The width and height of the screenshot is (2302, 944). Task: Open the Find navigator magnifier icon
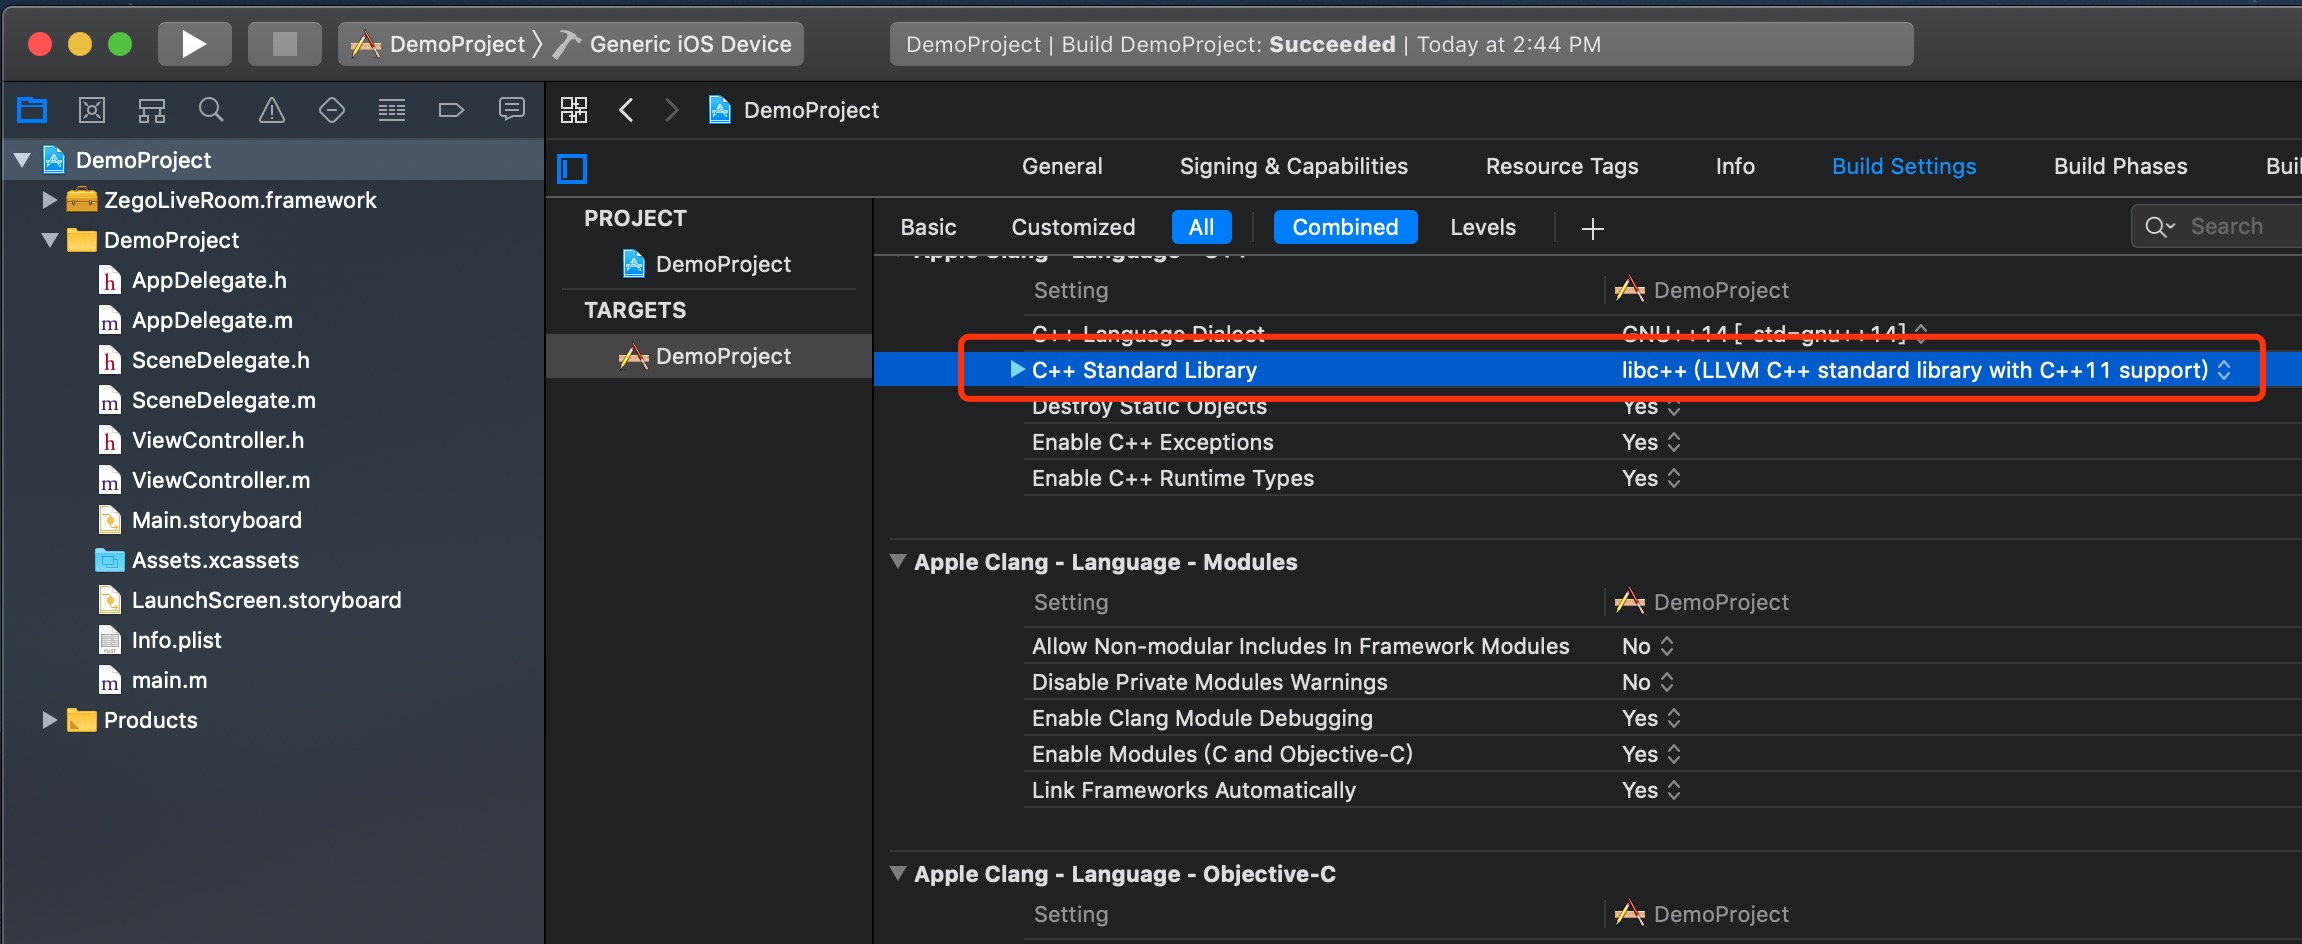[x=211, y=110]
